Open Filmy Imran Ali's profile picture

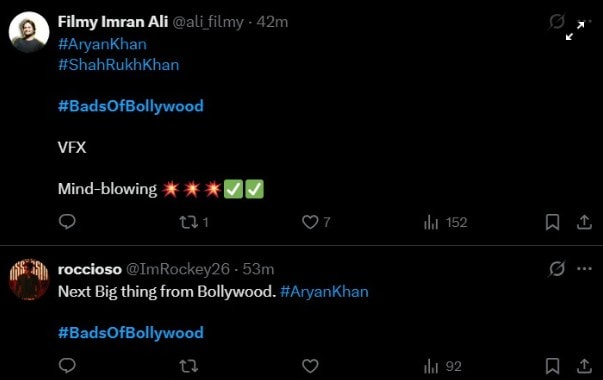[29, 32]
